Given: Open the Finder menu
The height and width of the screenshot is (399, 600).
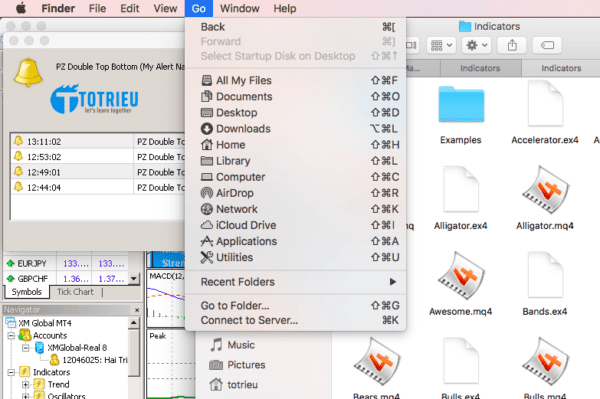Looking at the screenshot, I should (58, 8).
